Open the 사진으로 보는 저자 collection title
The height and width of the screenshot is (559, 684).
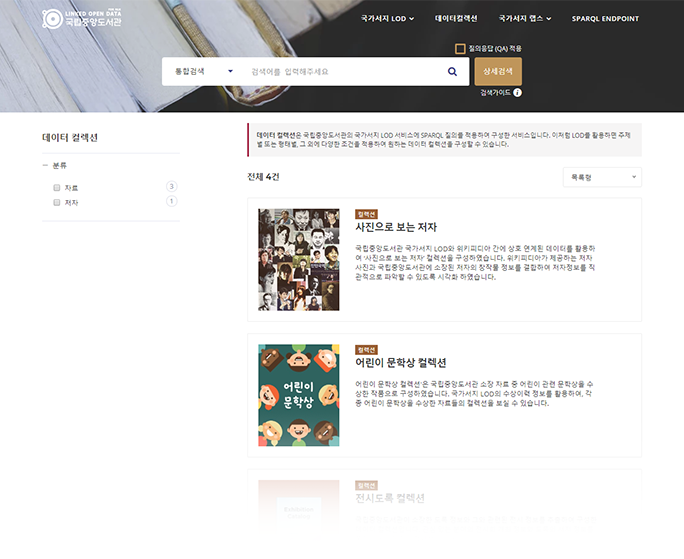pyautogui.click(x=396, y=227)
